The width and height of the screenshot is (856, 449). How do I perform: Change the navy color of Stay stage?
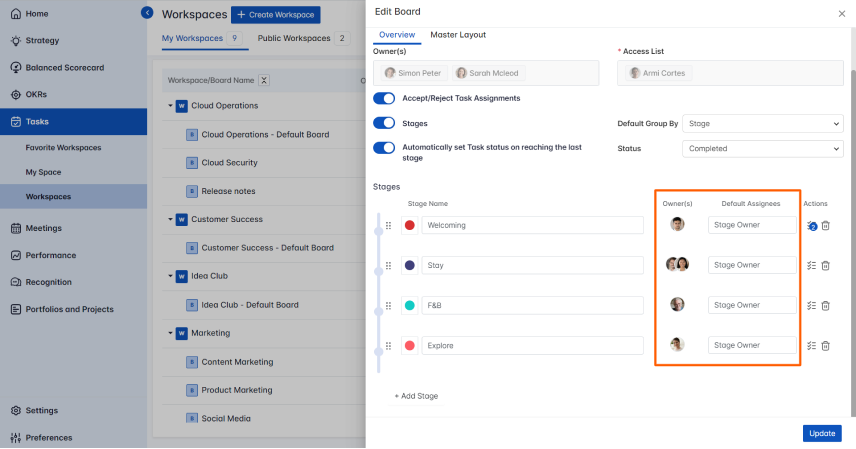click(x=409, y=265)
